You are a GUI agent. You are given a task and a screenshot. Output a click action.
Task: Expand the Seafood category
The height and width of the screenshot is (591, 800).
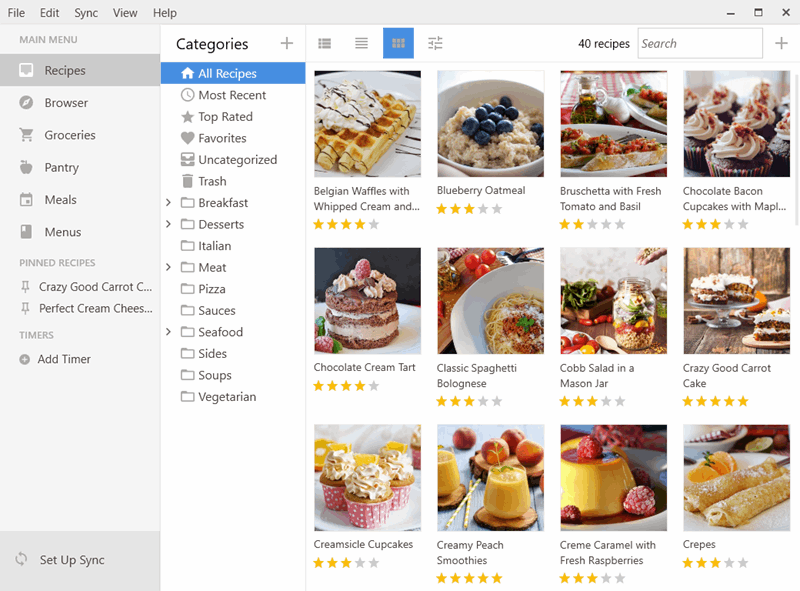coord(169,332)
